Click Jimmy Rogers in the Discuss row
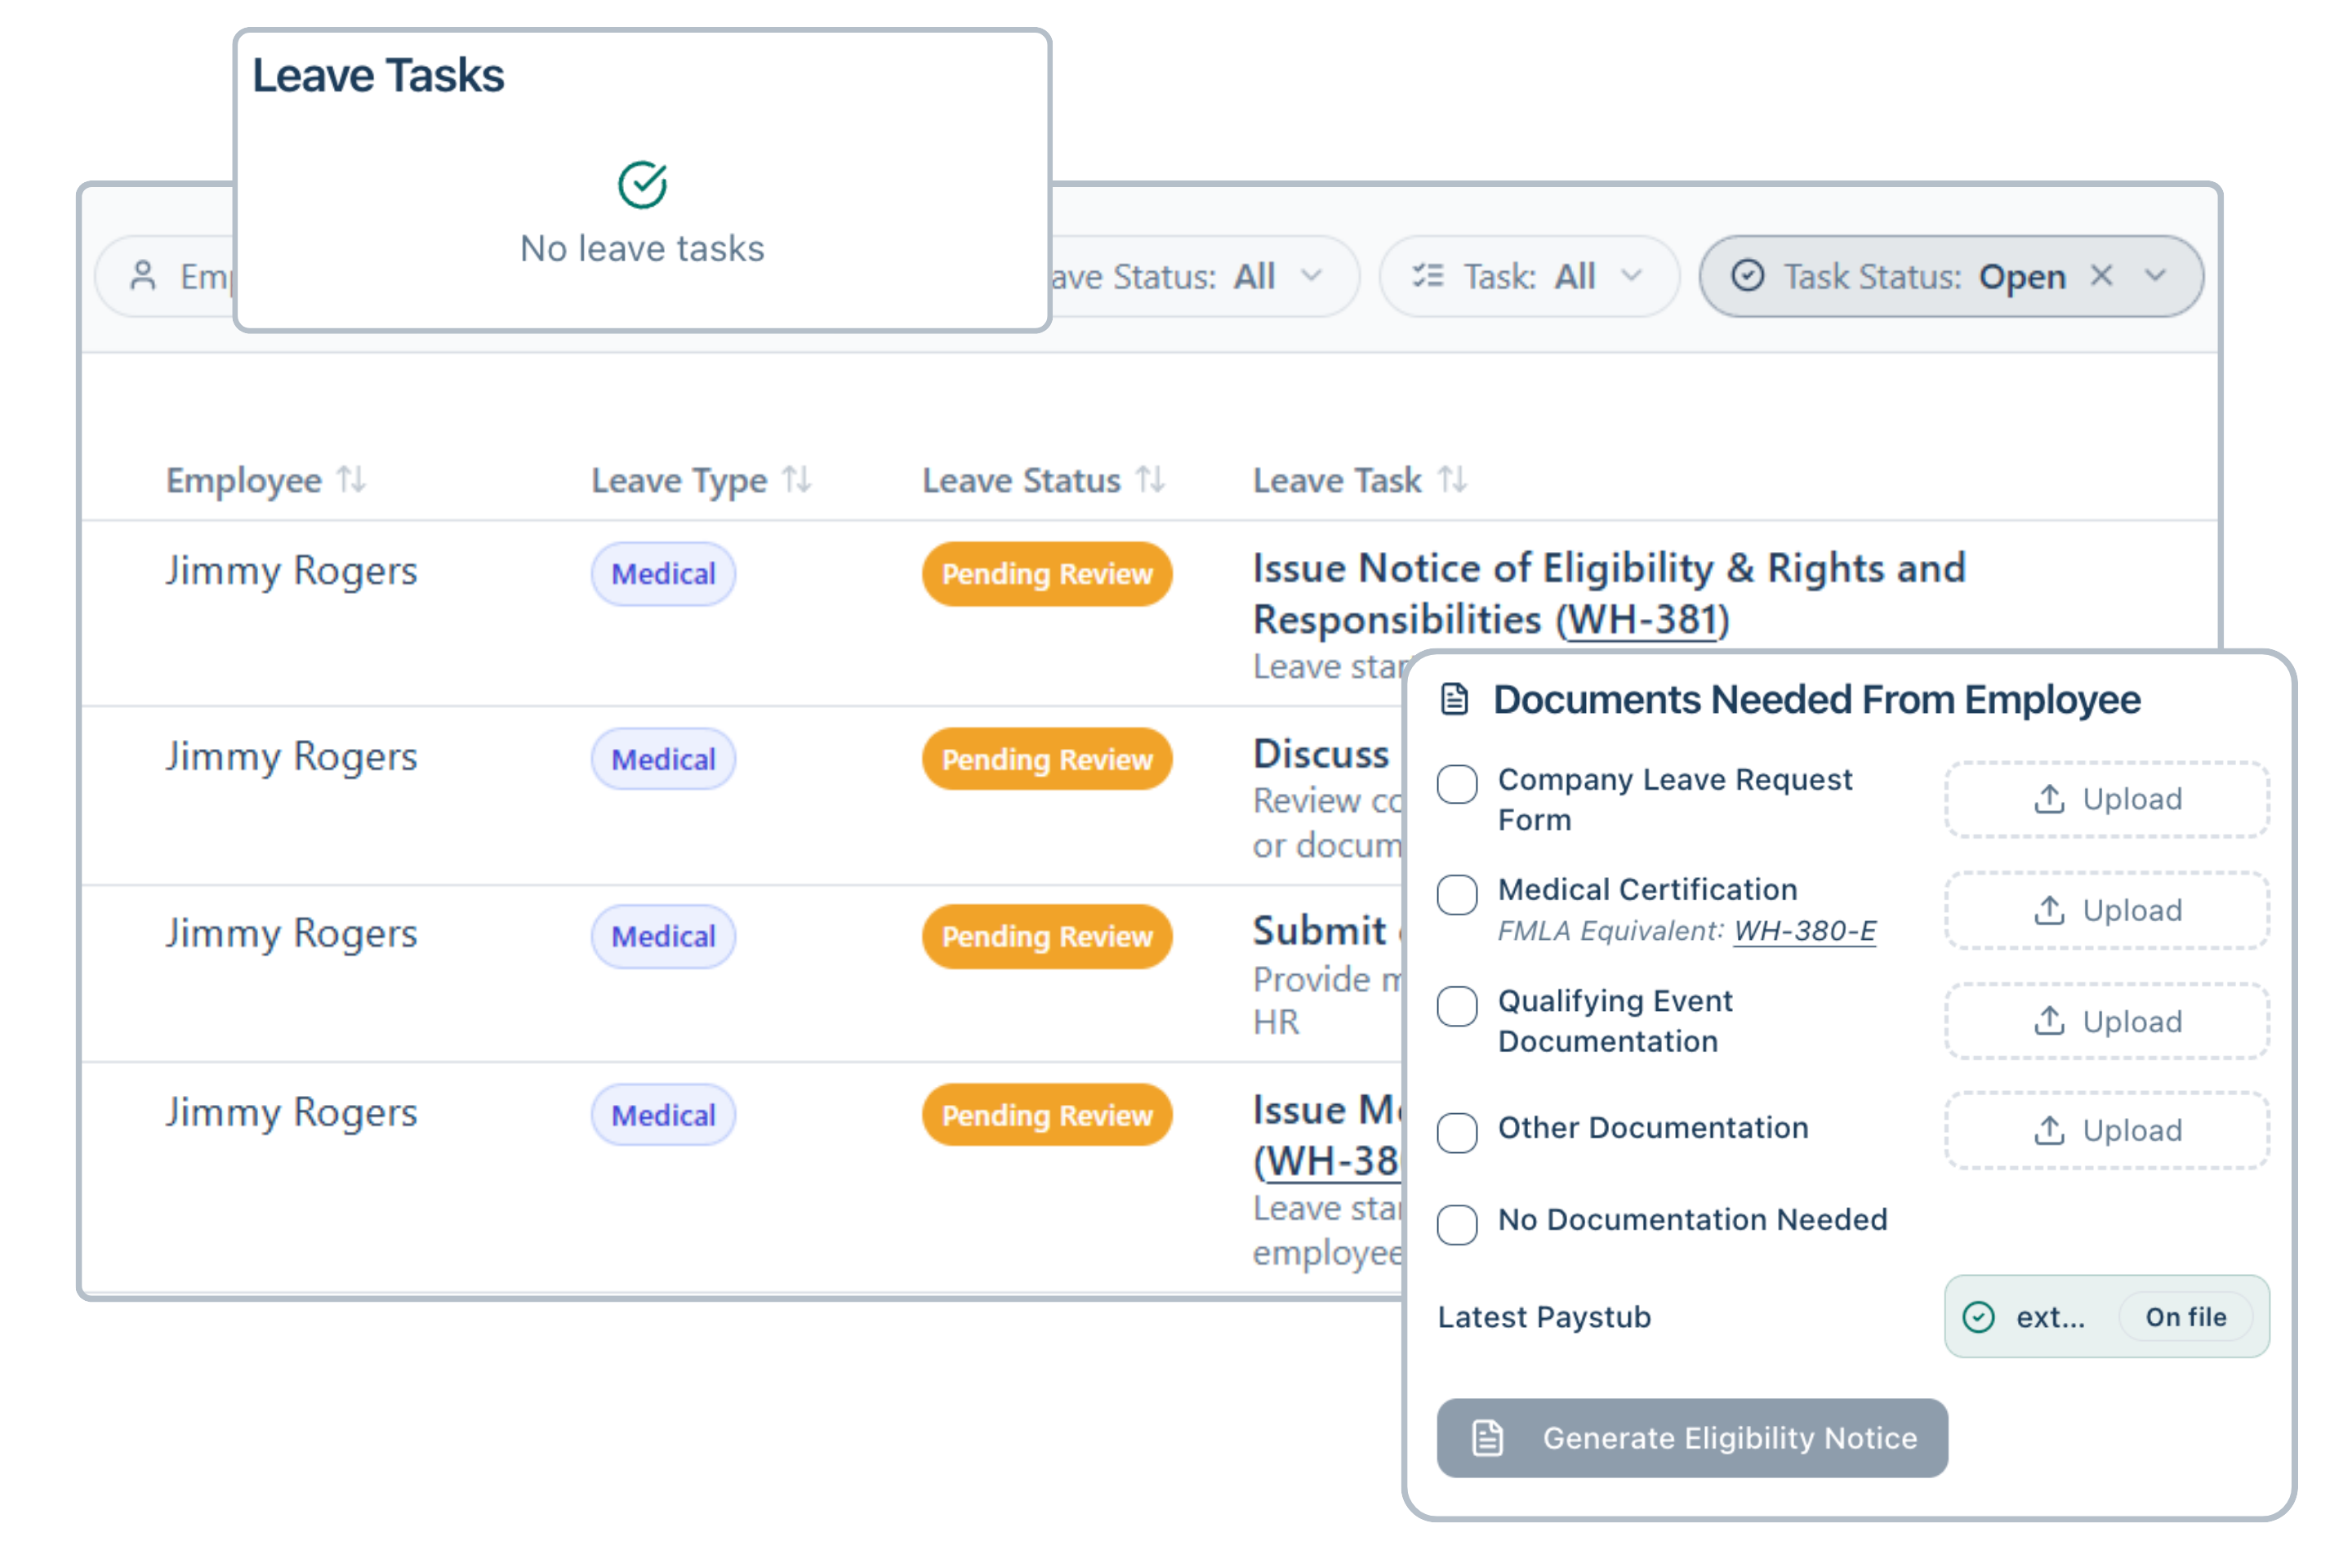Screen dimensions: 2352x1568 click(x=291, y=757)
